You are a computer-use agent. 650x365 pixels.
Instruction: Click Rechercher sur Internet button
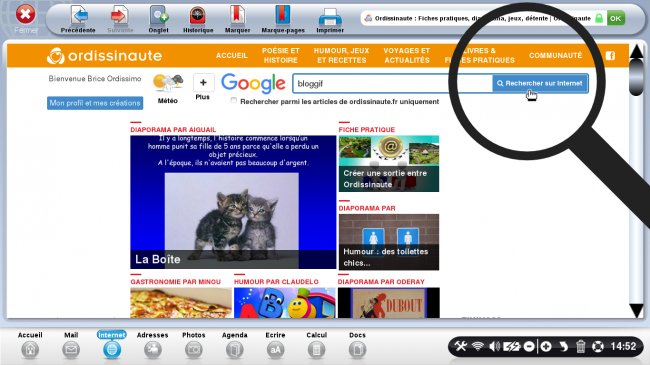(540, 83)
